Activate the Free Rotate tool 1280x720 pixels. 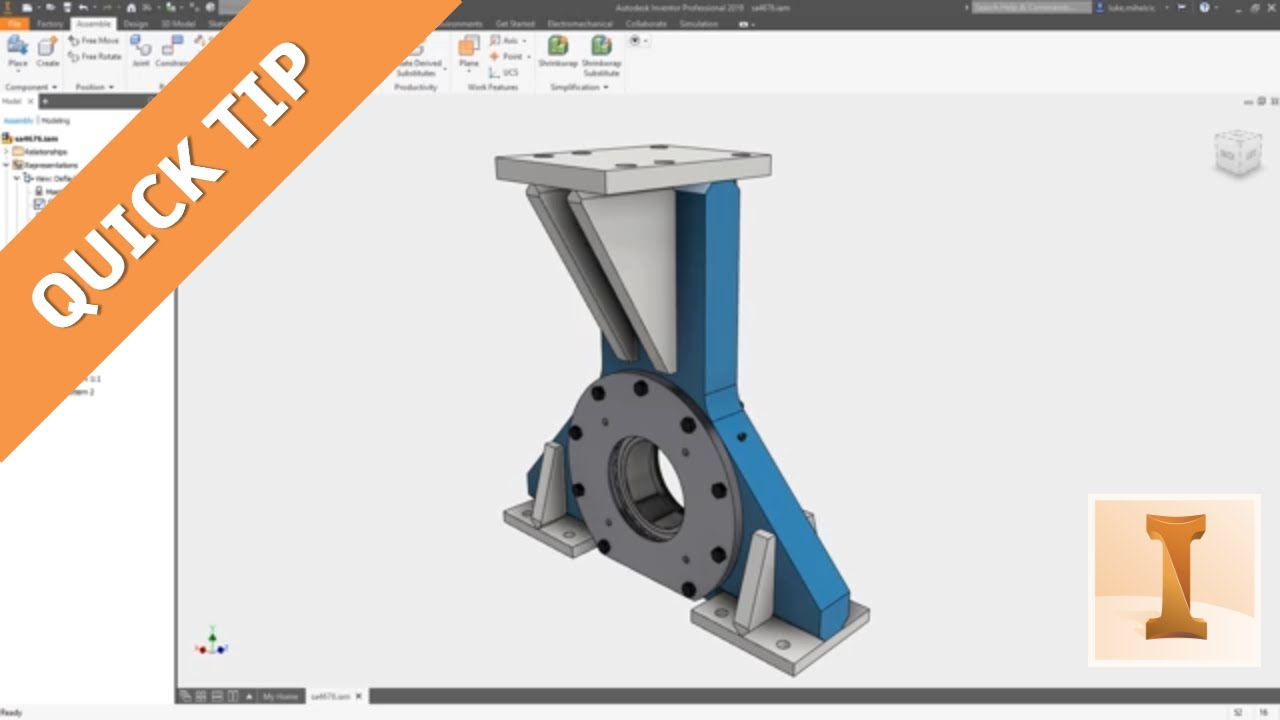(x=95, y=57)
